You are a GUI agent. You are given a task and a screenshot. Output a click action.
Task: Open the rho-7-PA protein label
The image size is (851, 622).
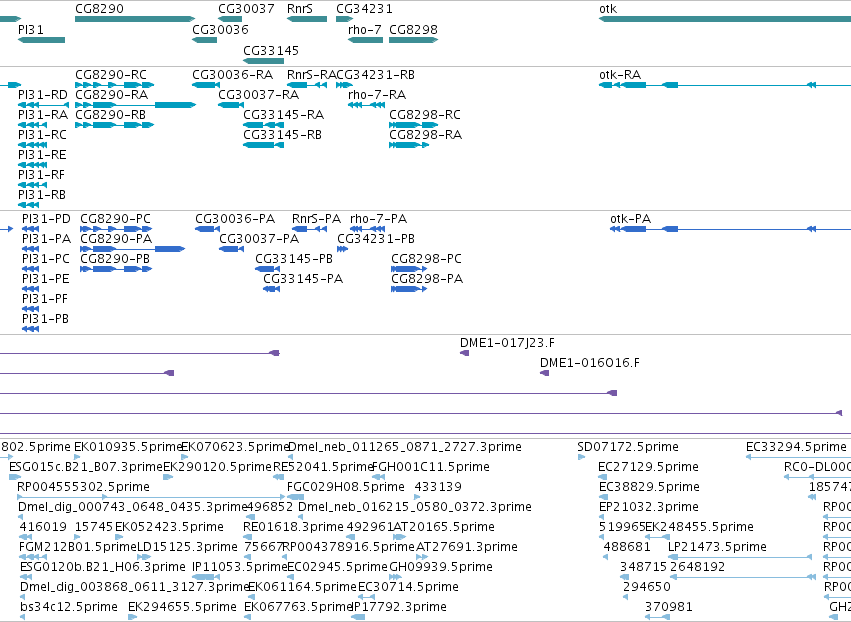[x=378, y=219]
